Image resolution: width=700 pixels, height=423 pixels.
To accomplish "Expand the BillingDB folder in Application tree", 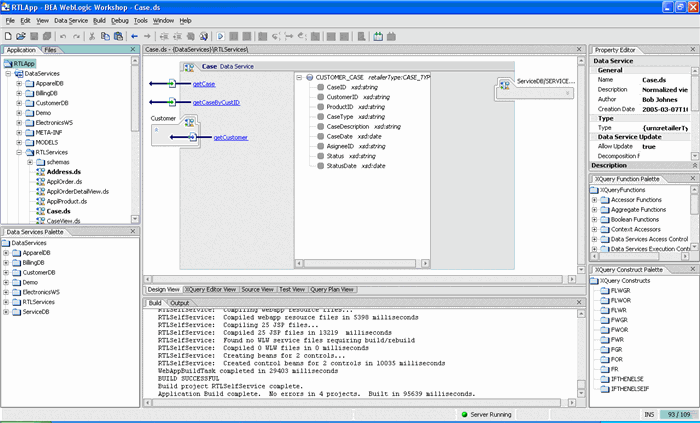I will 19,93.
